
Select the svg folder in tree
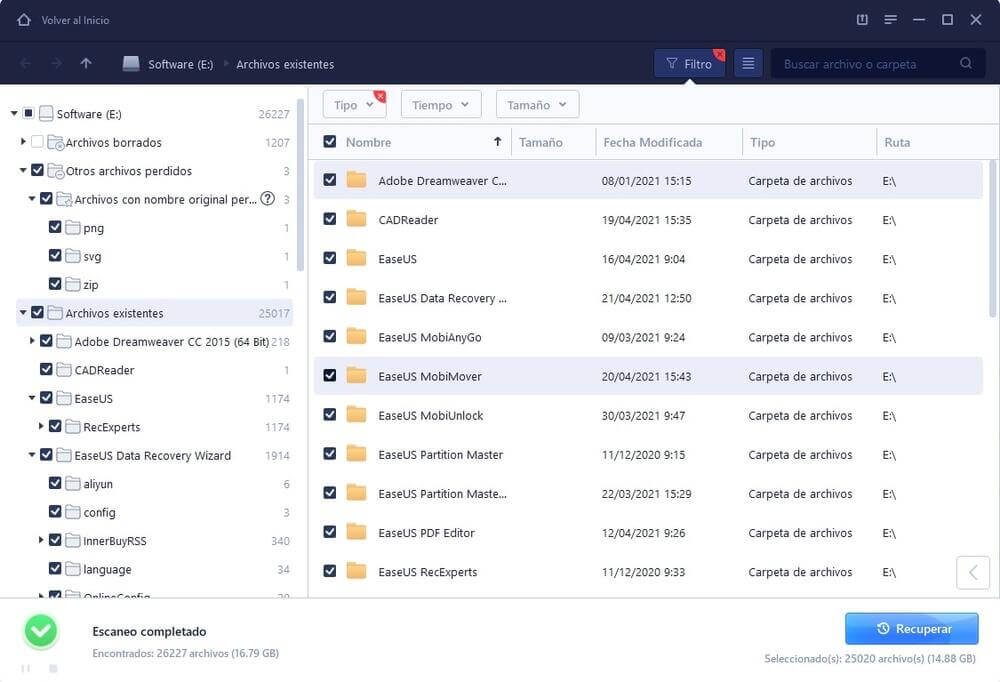(x=92, y=256)
